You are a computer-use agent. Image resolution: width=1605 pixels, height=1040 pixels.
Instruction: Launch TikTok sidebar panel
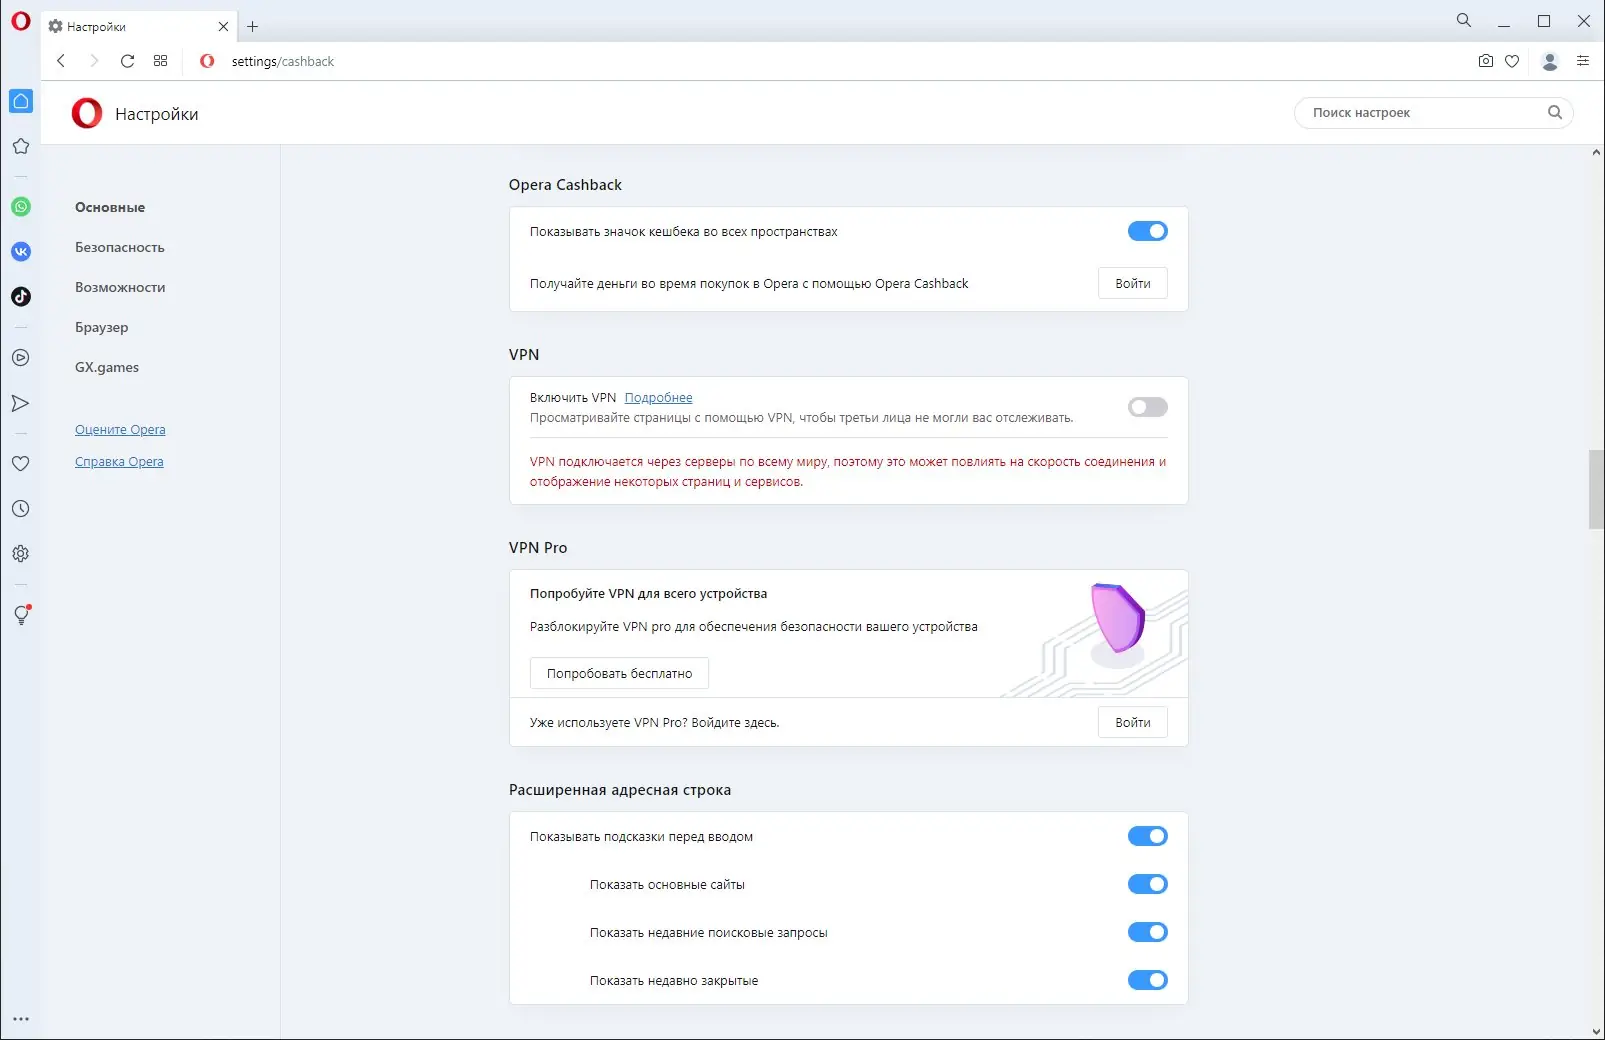click(x=21, y=297)
